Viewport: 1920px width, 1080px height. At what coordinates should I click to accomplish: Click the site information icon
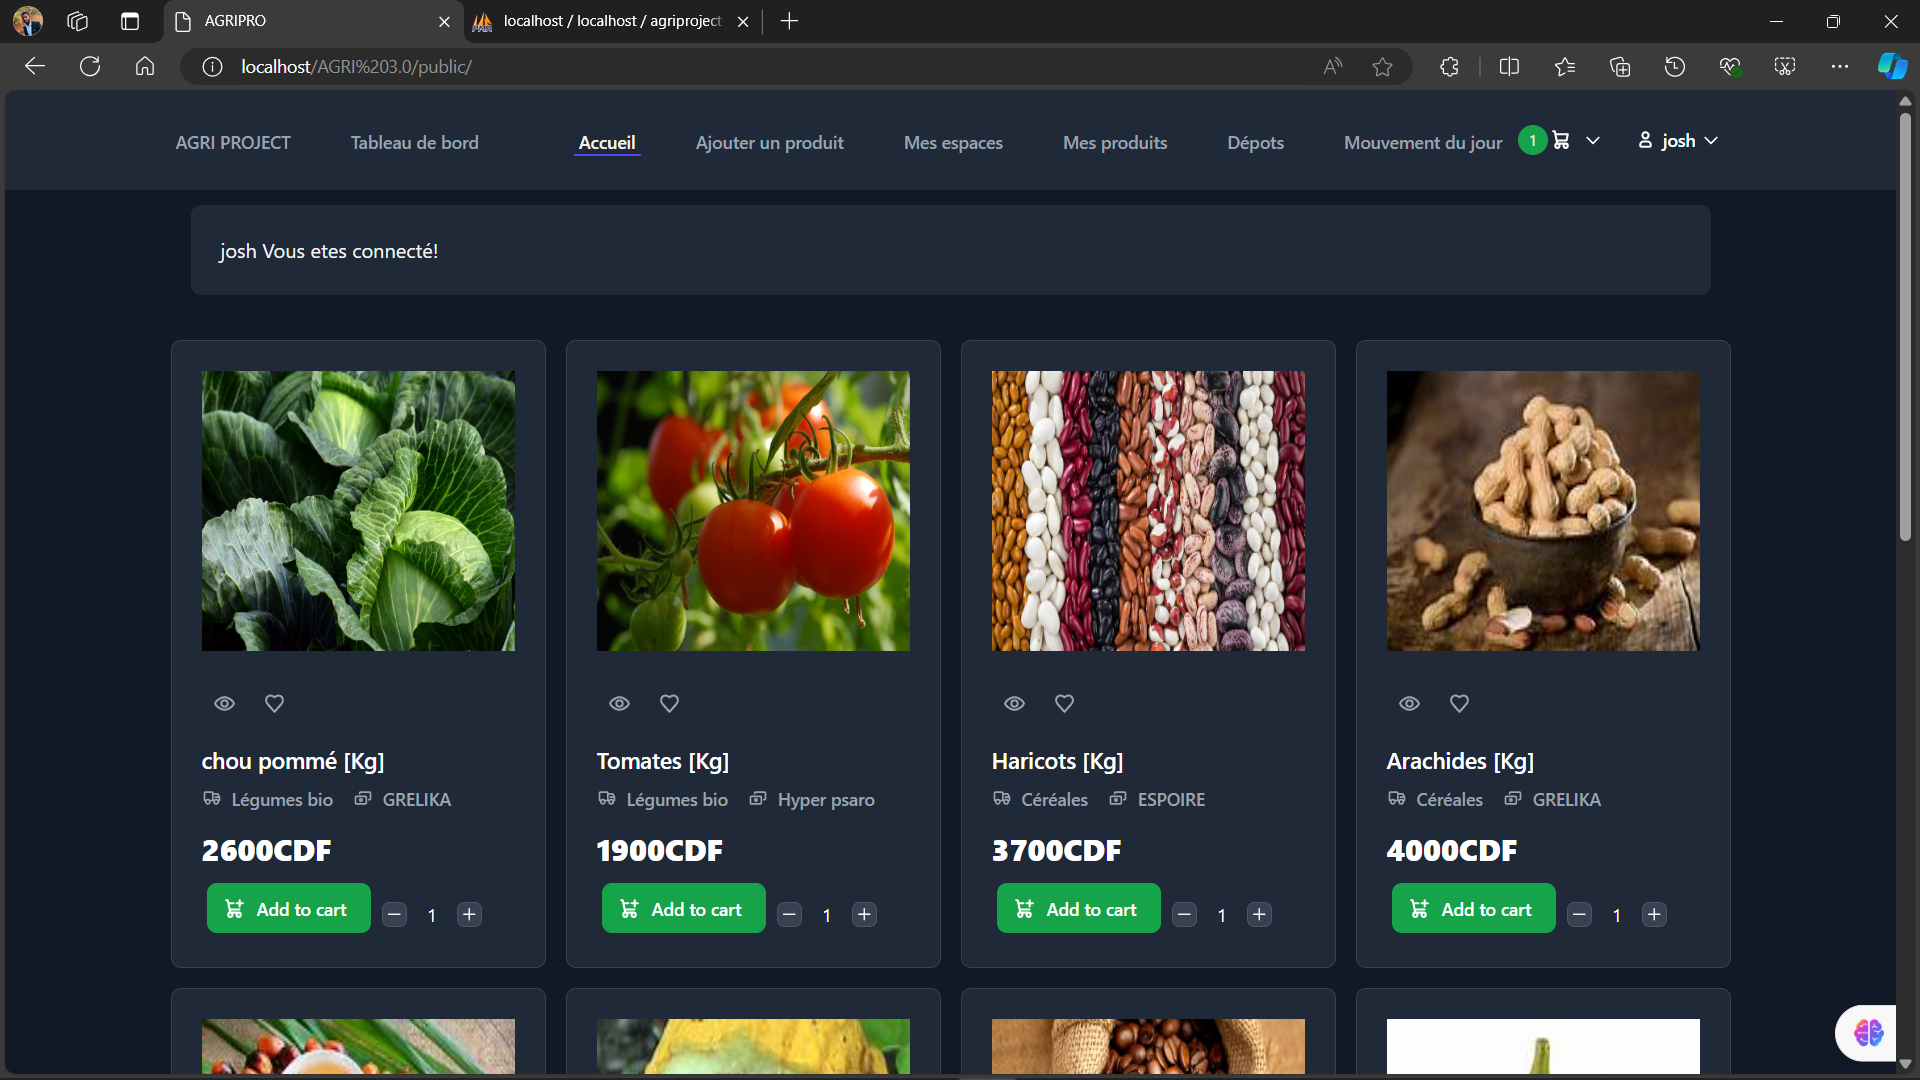pyautogui.click(x=212, y=67)
